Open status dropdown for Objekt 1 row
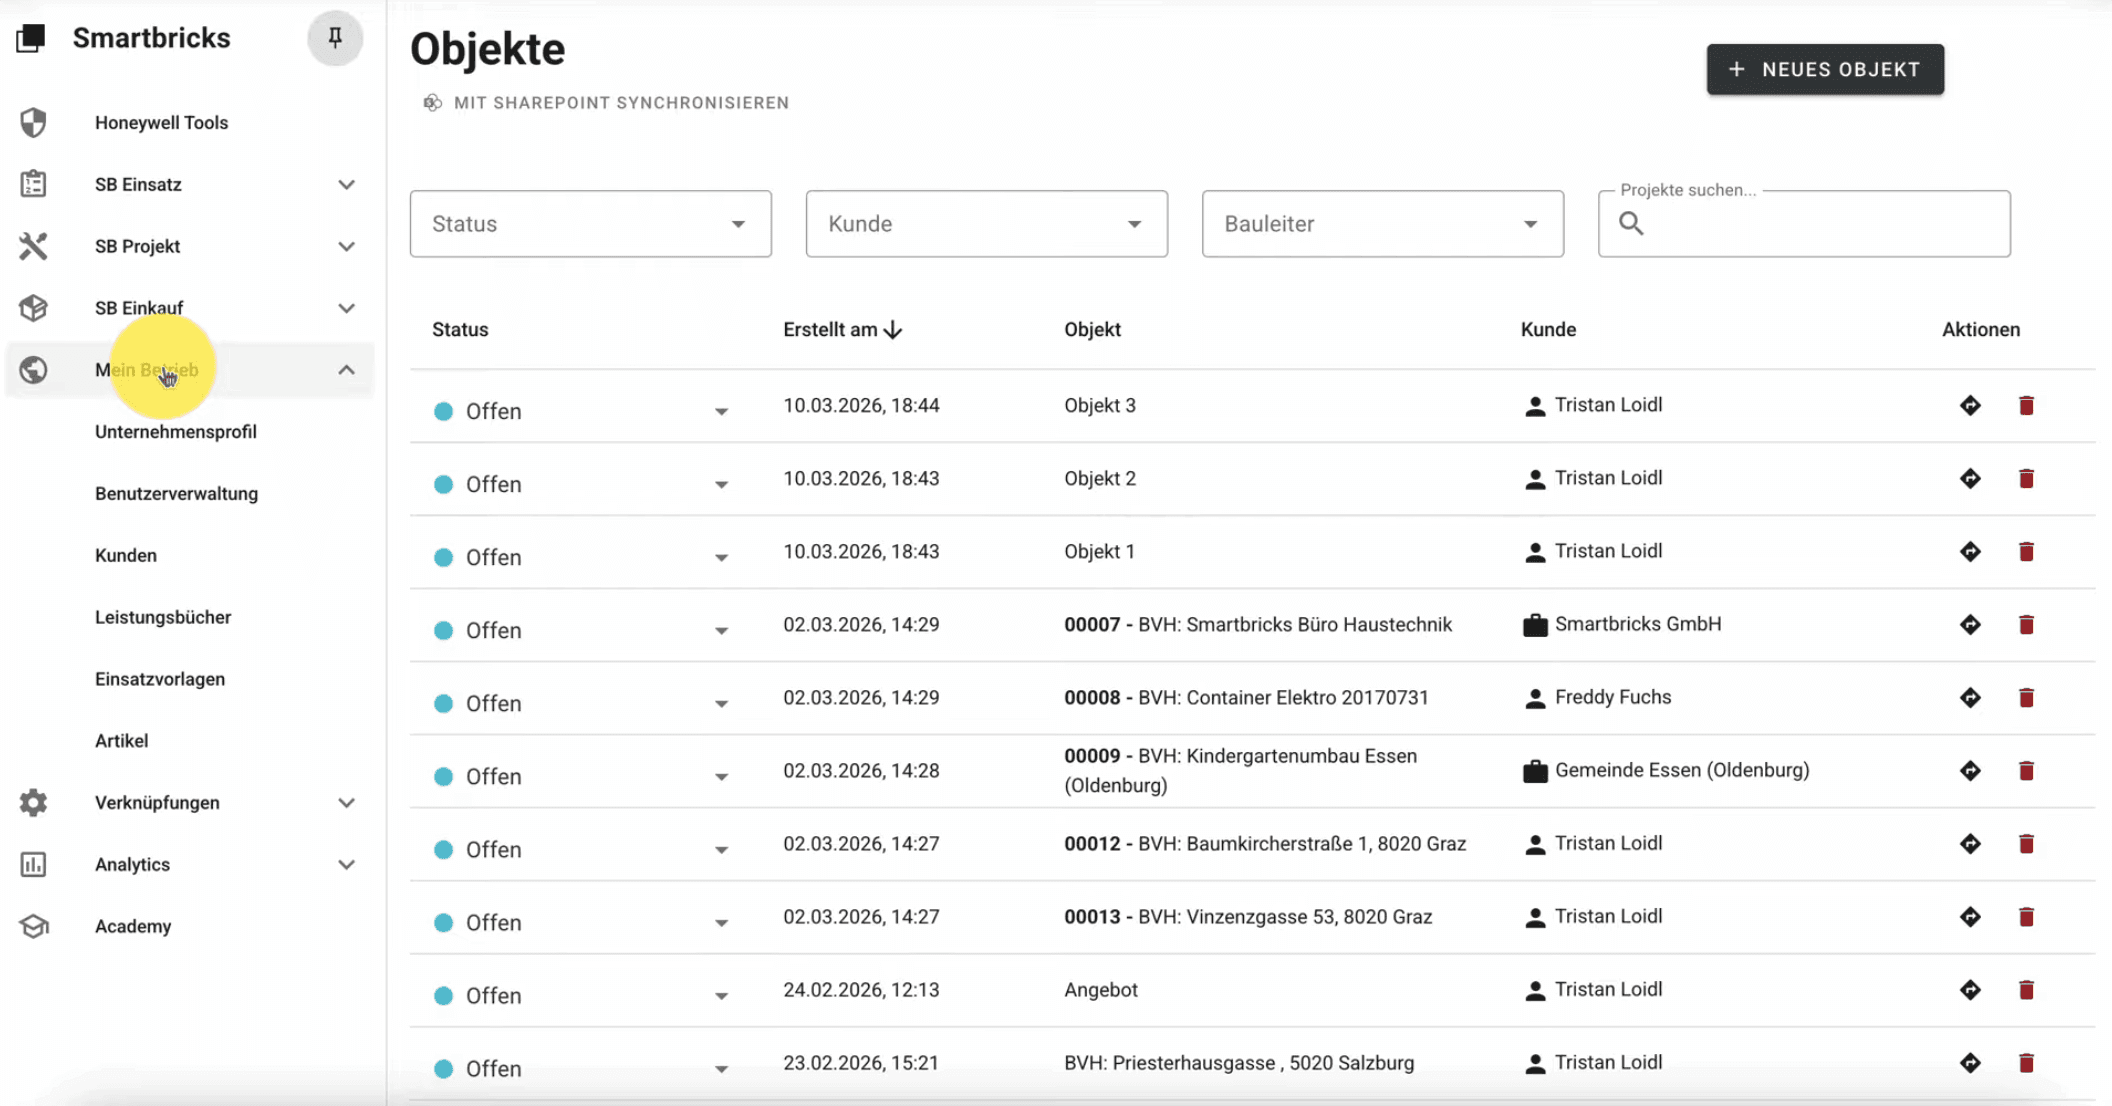 [721, 557]
